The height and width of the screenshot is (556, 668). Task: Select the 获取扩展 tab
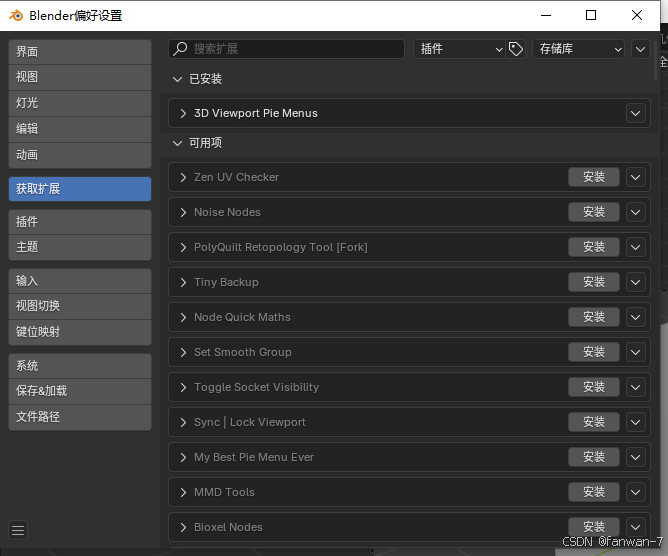pos(80,189)
